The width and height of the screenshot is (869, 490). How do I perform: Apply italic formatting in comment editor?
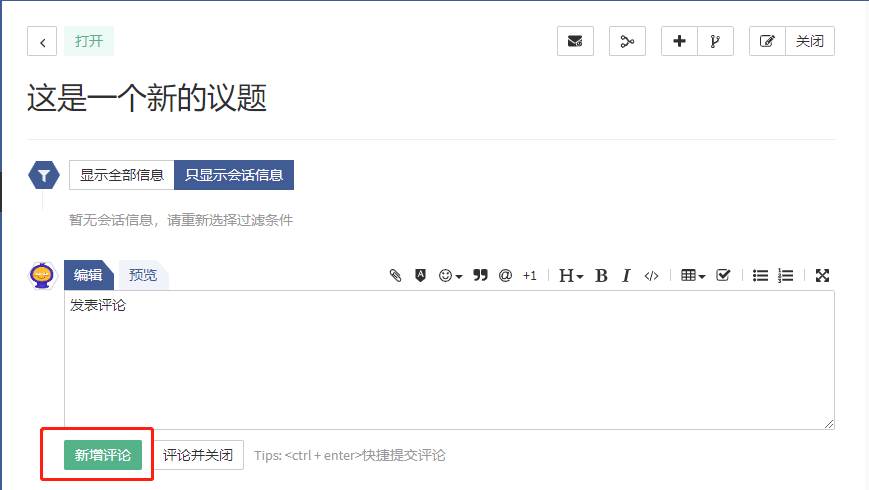(626, 276)
